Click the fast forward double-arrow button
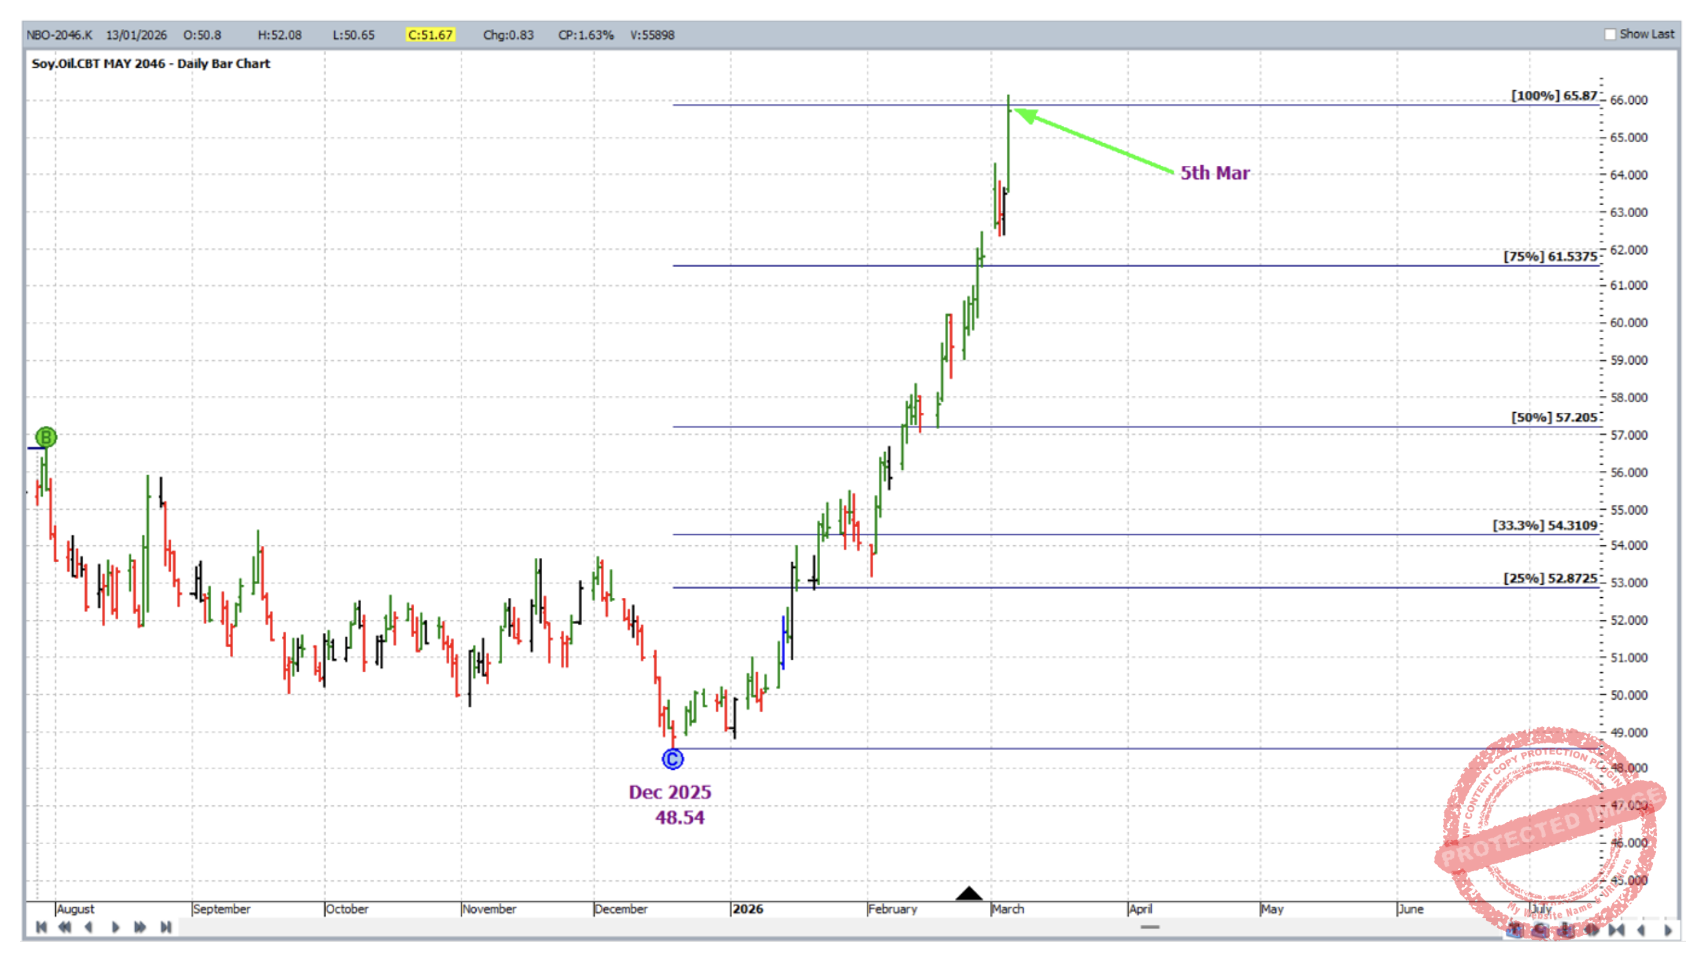Screen dimensions: 1708x962 pos(140,928)
